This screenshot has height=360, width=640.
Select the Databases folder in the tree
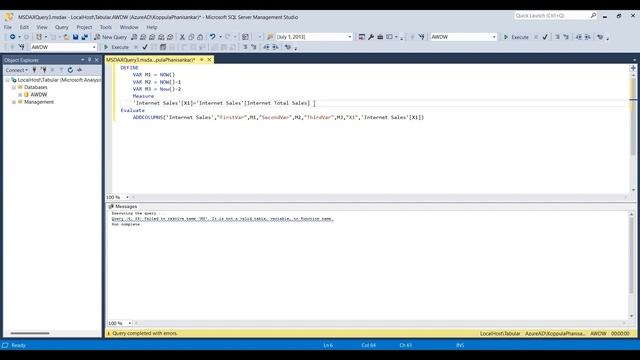coord(36,87)
